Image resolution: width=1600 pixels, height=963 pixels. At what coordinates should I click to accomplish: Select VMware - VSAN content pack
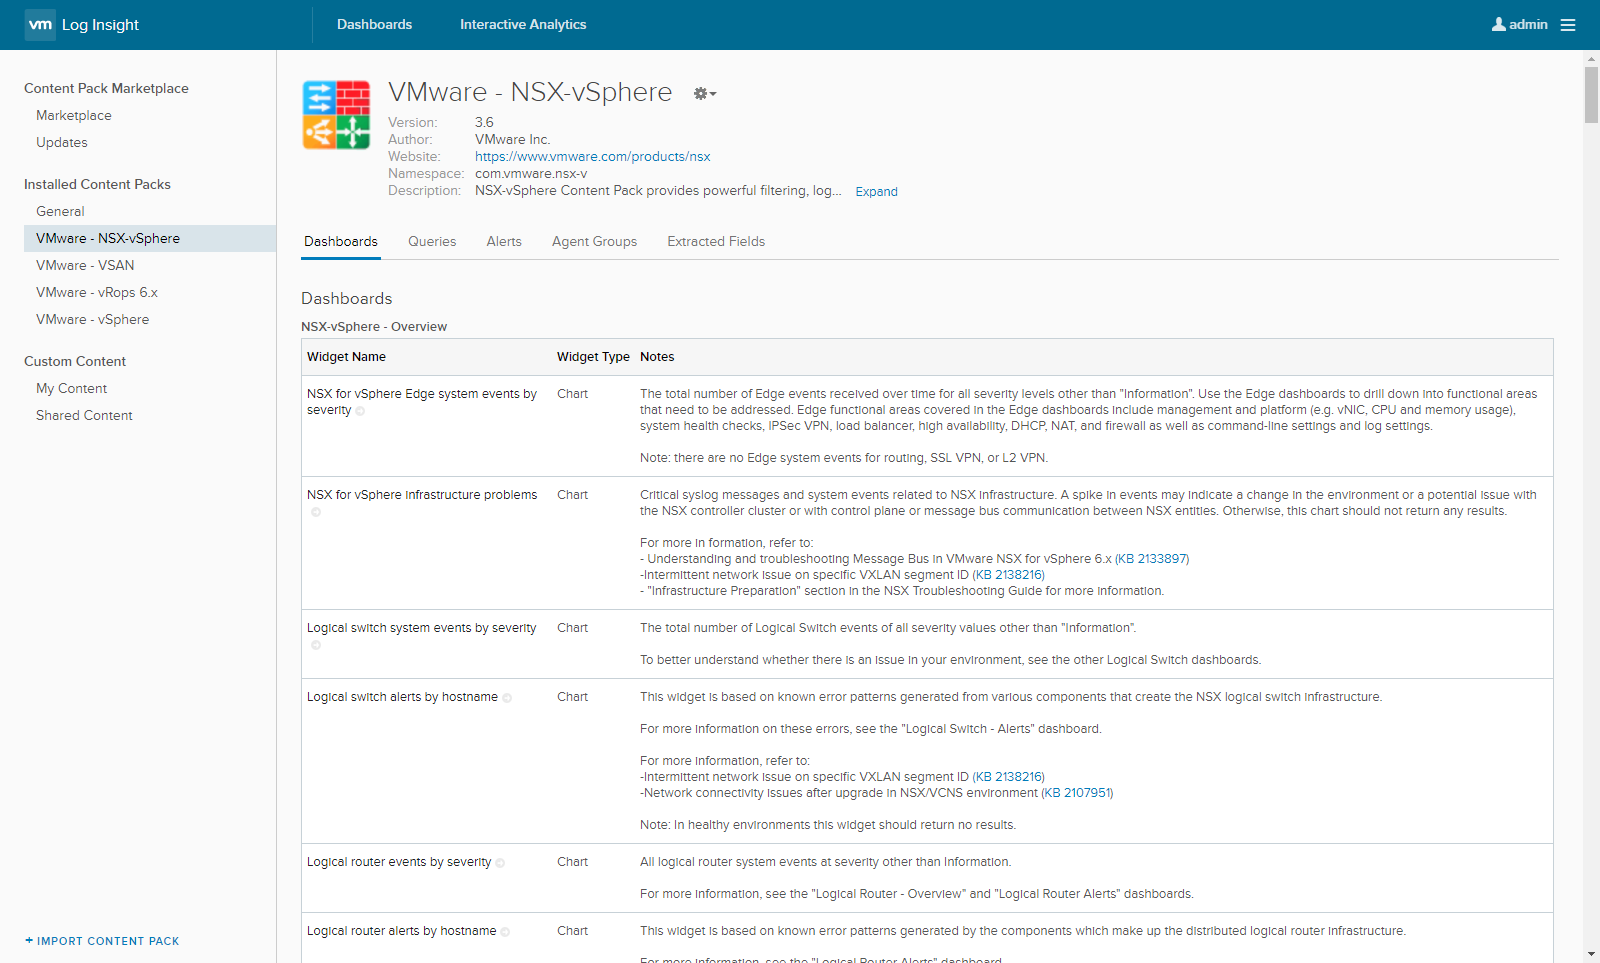point(85,266)
